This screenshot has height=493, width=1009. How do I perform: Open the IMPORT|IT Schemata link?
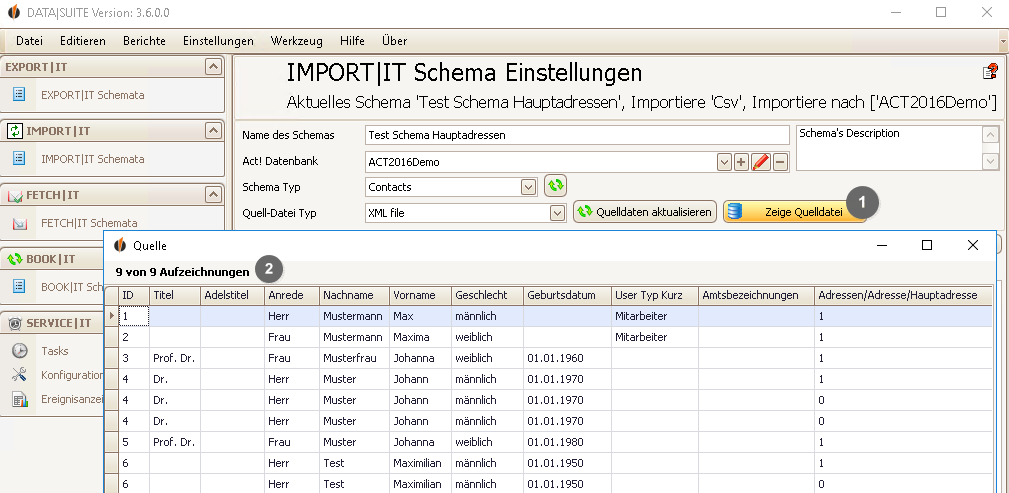click(93, 159)
